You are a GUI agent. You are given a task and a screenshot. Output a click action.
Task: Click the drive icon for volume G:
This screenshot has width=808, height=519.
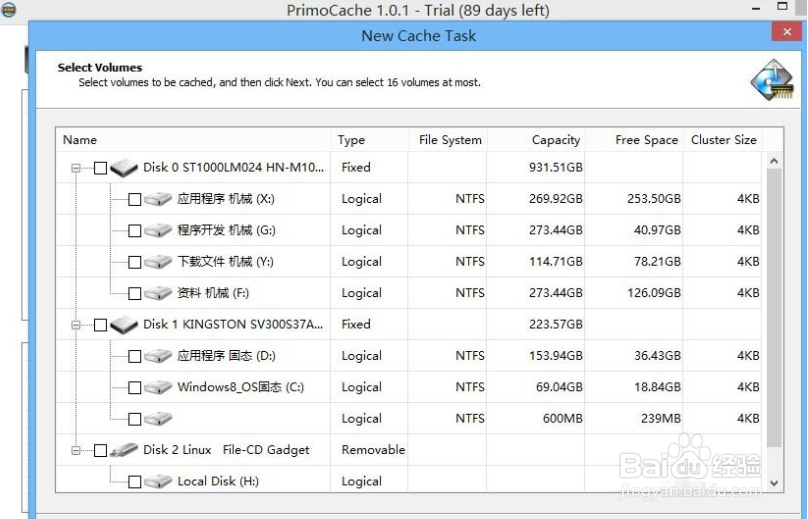[158, 230]
